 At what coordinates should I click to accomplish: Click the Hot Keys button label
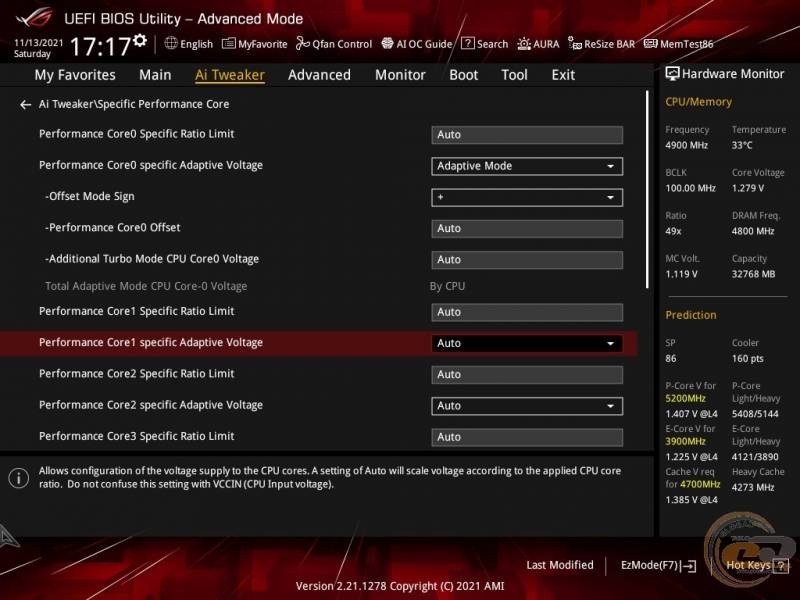click(748, 565)
